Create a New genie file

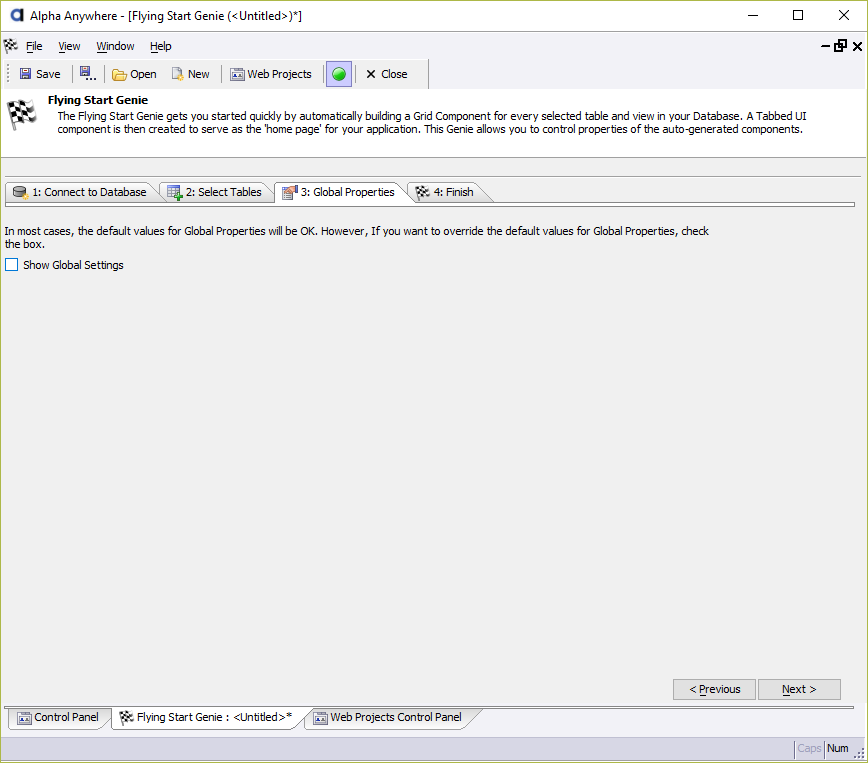(190, 74)
